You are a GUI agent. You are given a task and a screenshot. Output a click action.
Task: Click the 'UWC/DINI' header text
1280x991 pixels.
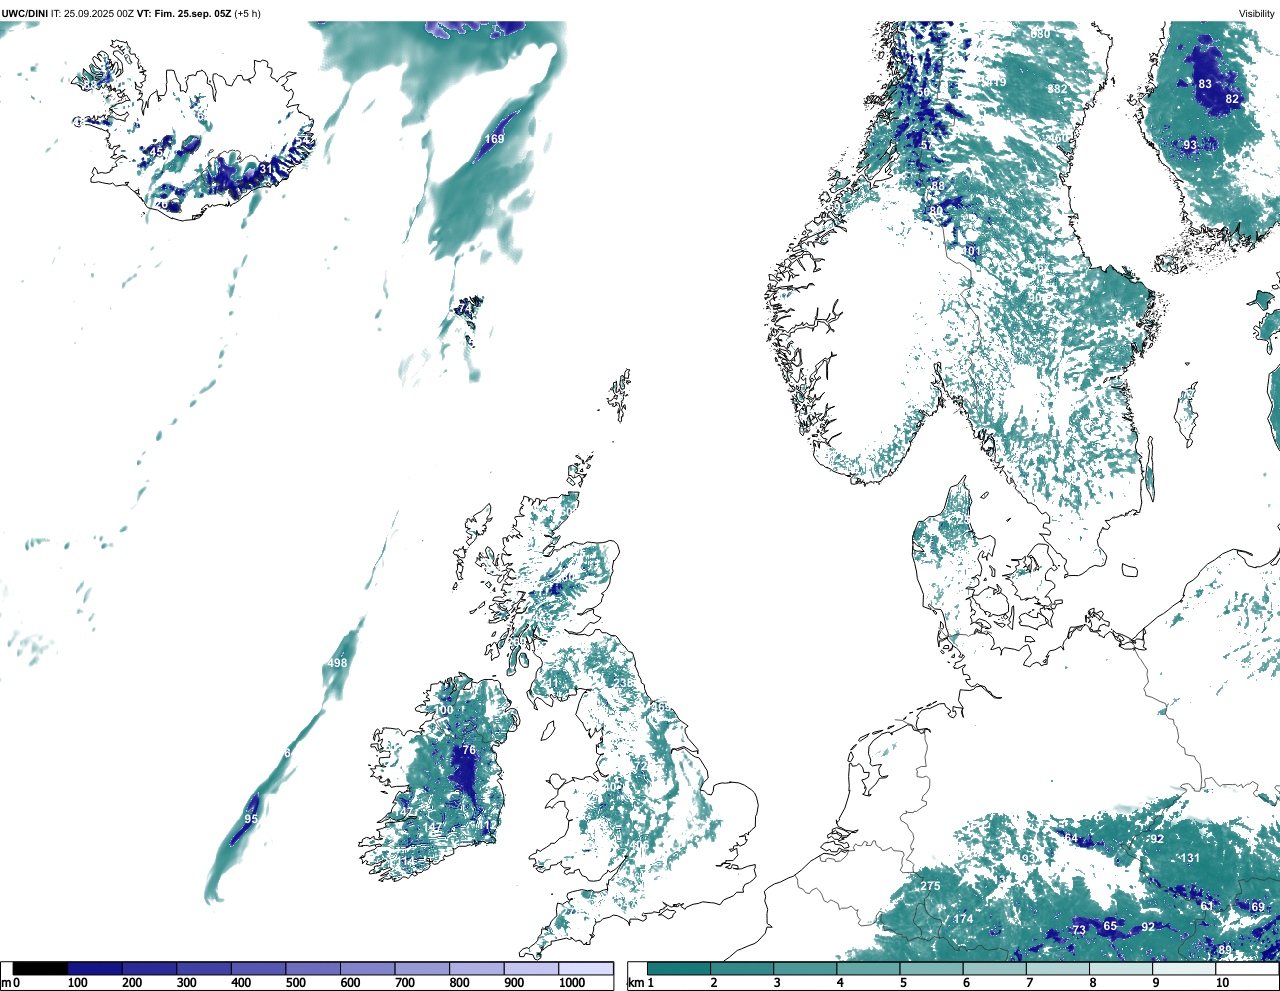click(x=24, y=13)
